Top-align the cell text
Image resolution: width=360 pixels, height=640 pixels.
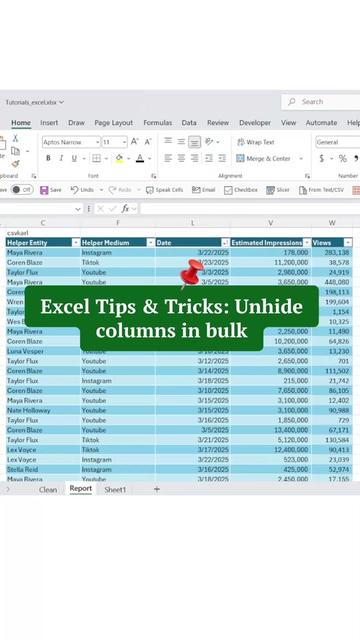[168, 141]
